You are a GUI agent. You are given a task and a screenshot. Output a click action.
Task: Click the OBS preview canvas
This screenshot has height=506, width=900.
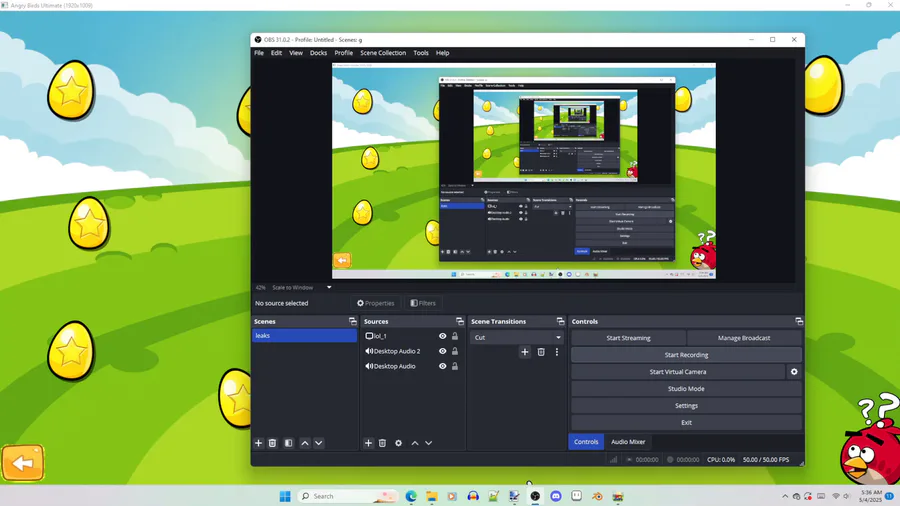[x=523, y=171]
